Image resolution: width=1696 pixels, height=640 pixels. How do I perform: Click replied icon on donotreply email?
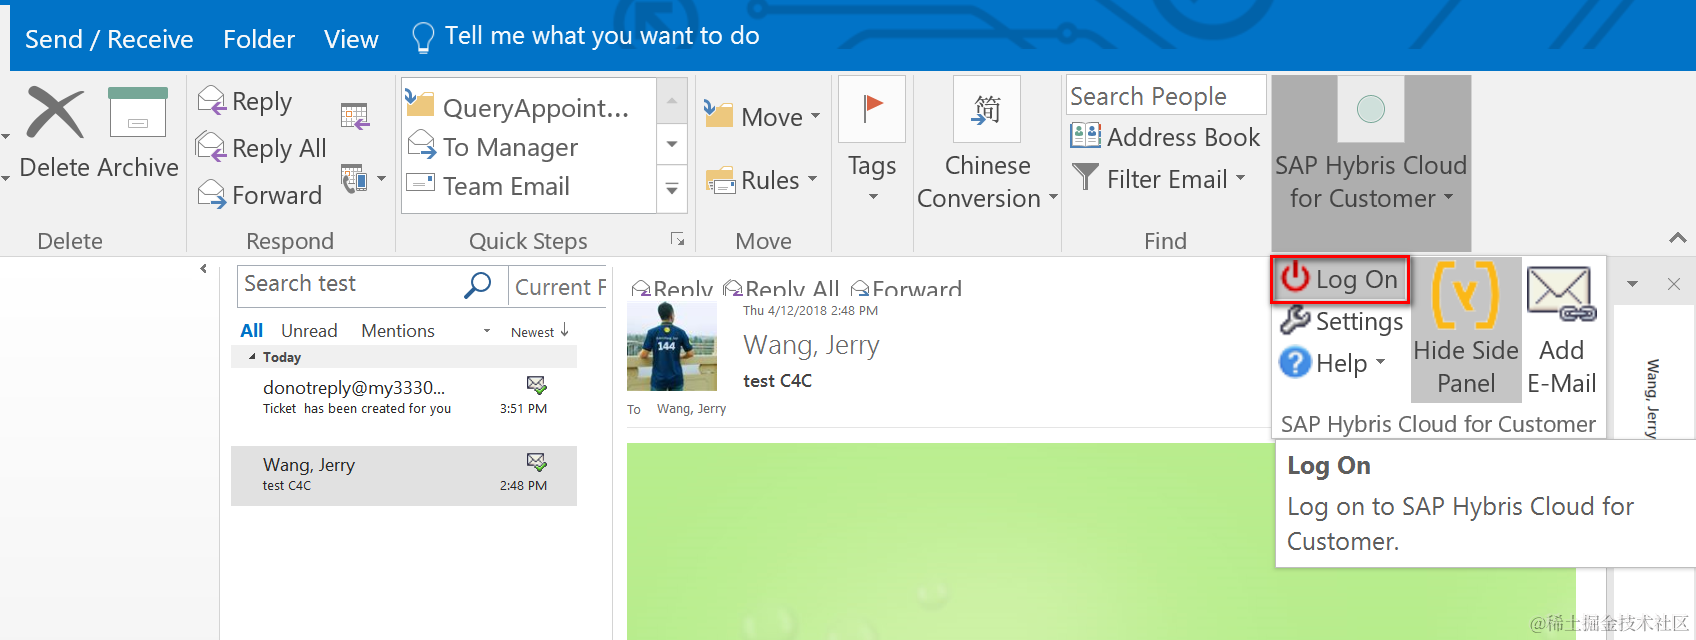click(x=537, y=385)
